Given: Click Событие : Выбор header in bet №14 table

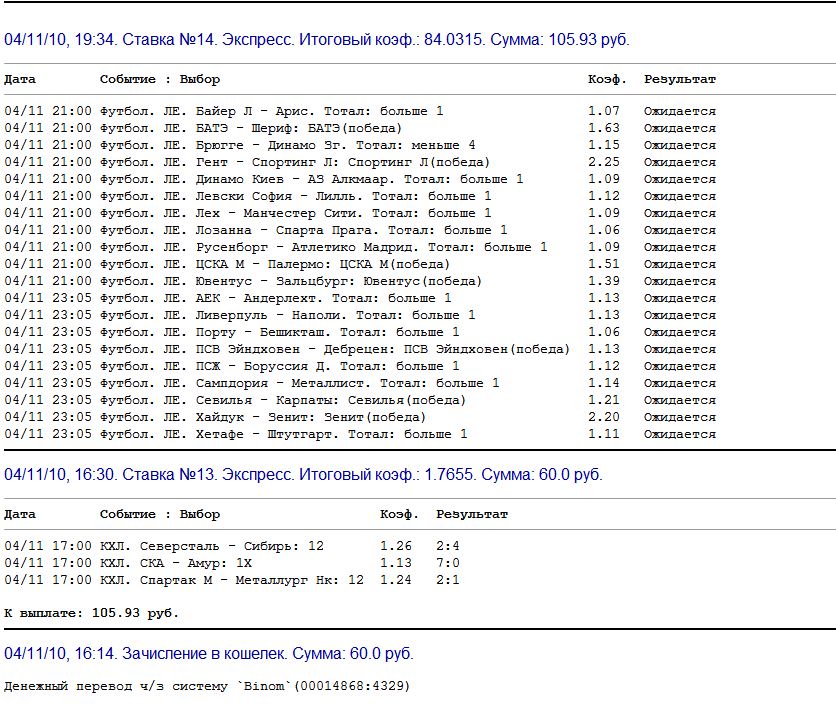Looking at the screenshot, I should 160,79.
